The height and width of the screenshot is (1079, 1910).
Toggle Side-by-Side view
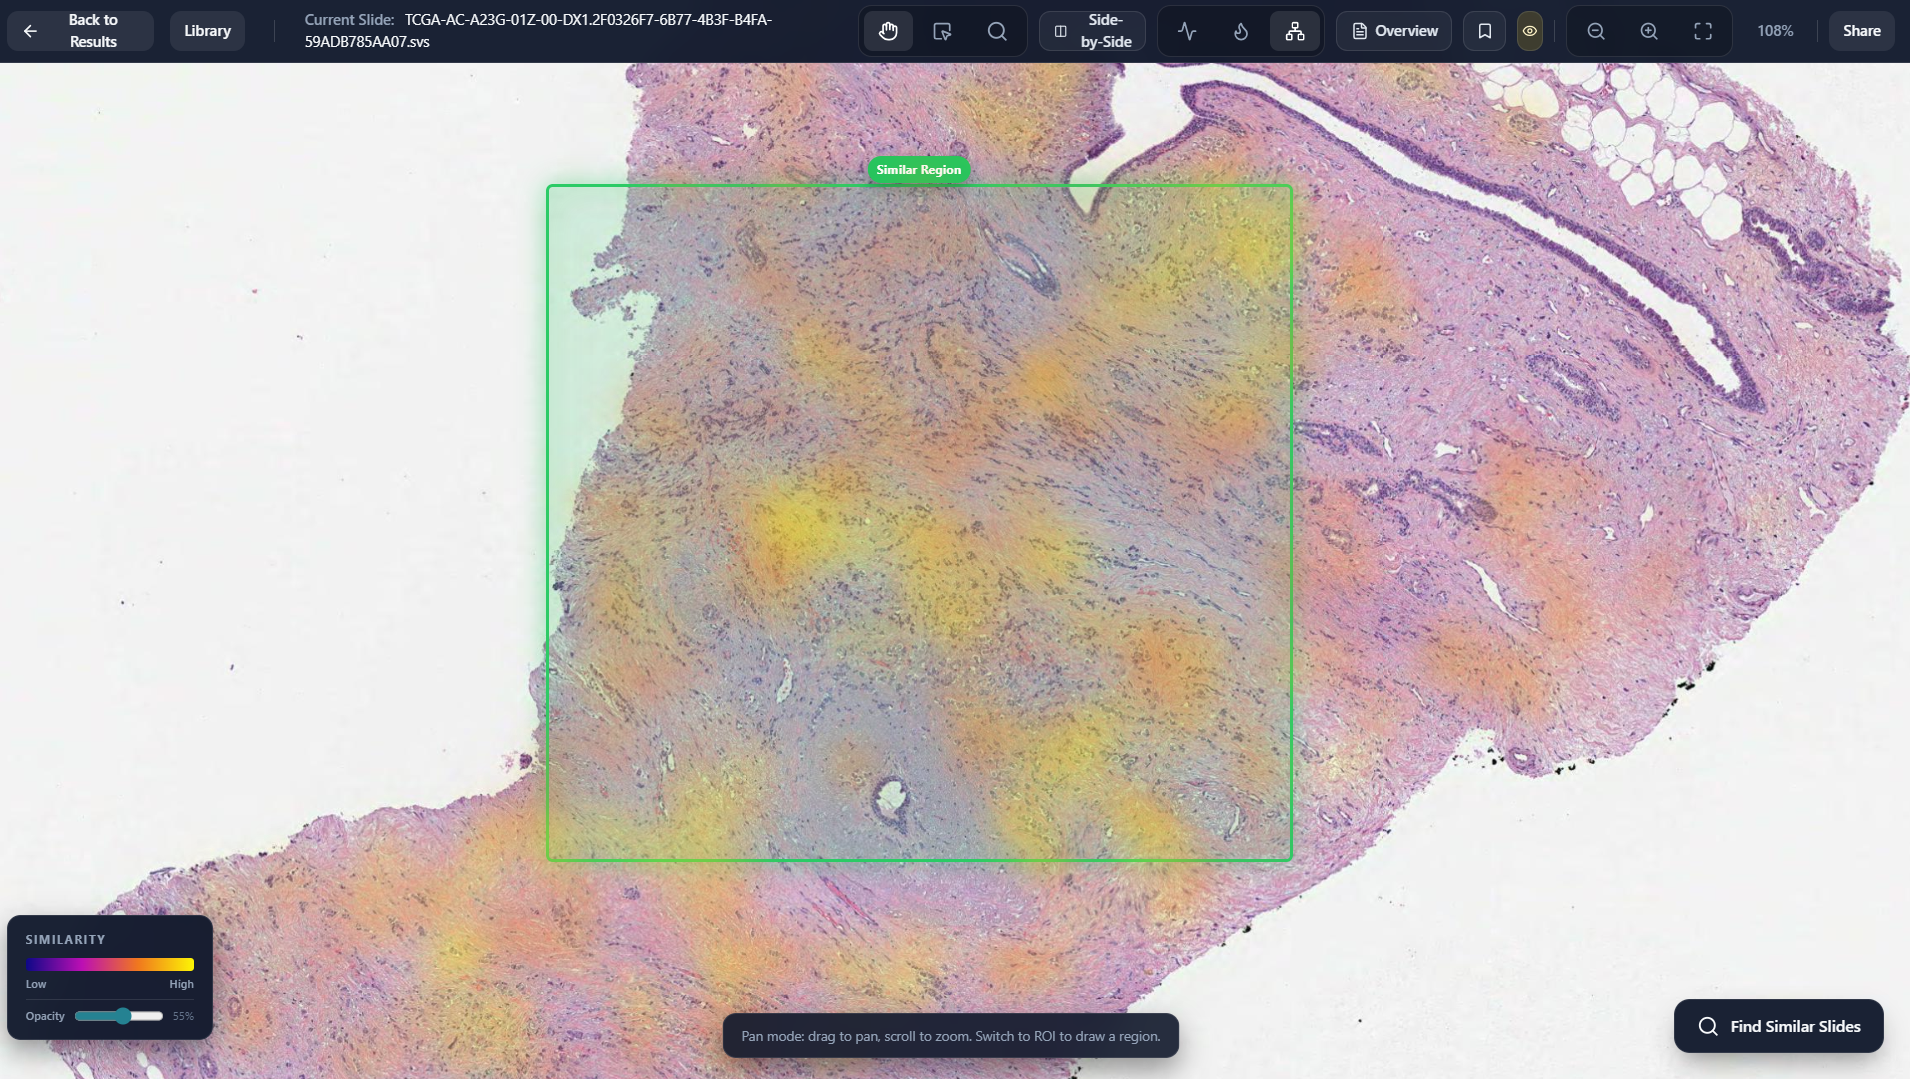click(x=1092, y=31)
